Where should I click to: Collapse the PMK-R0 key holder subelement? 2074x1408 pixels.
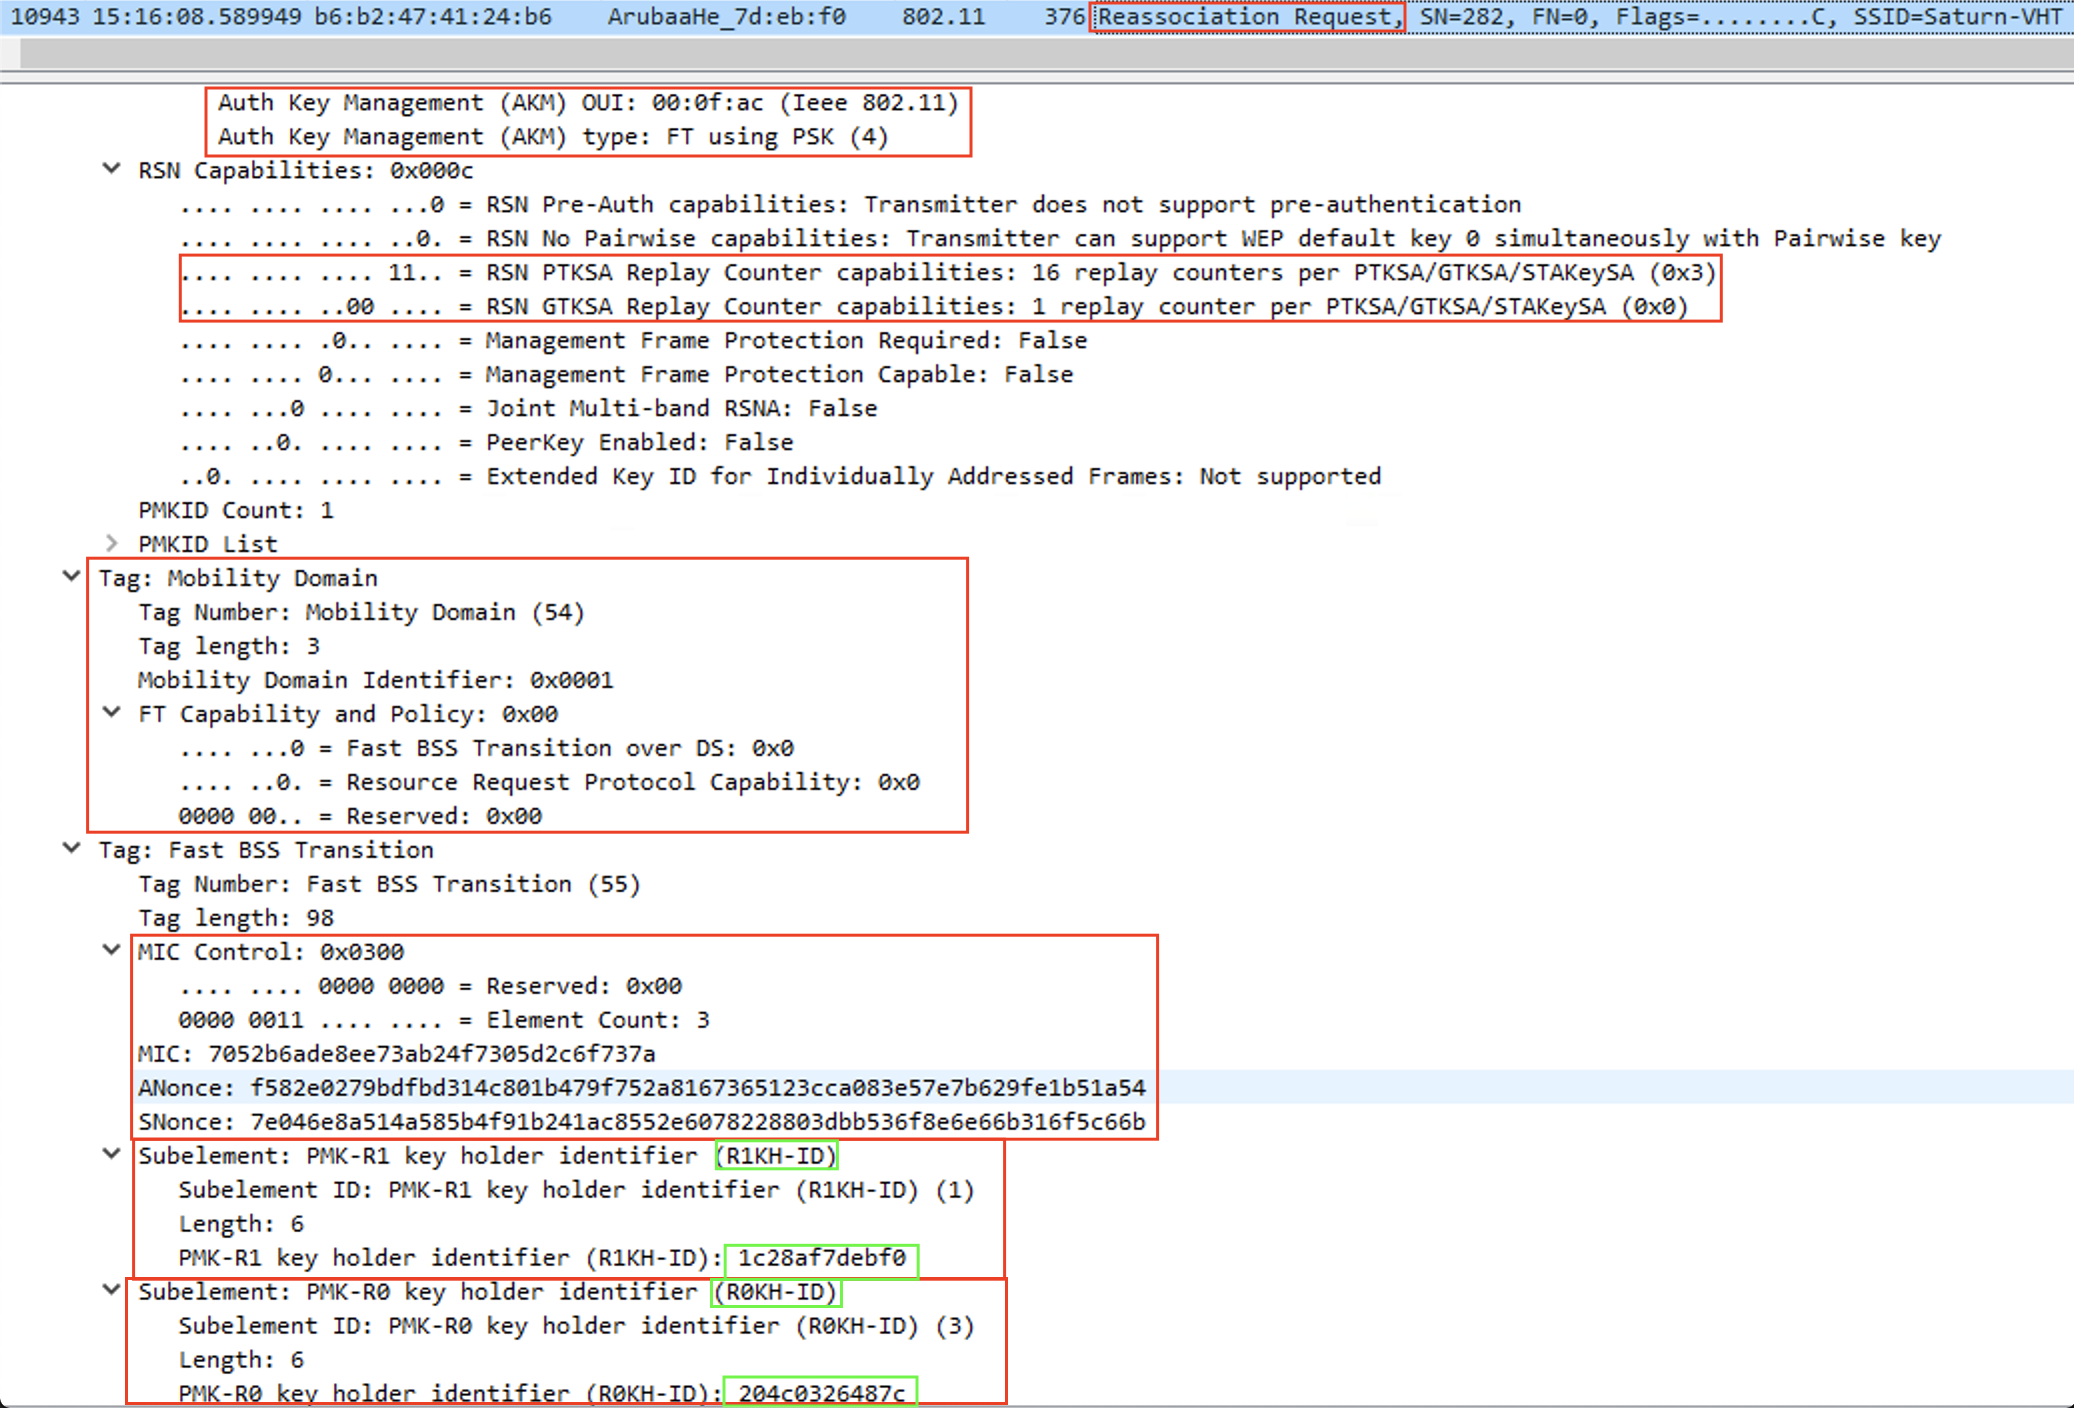point(111,1291)
